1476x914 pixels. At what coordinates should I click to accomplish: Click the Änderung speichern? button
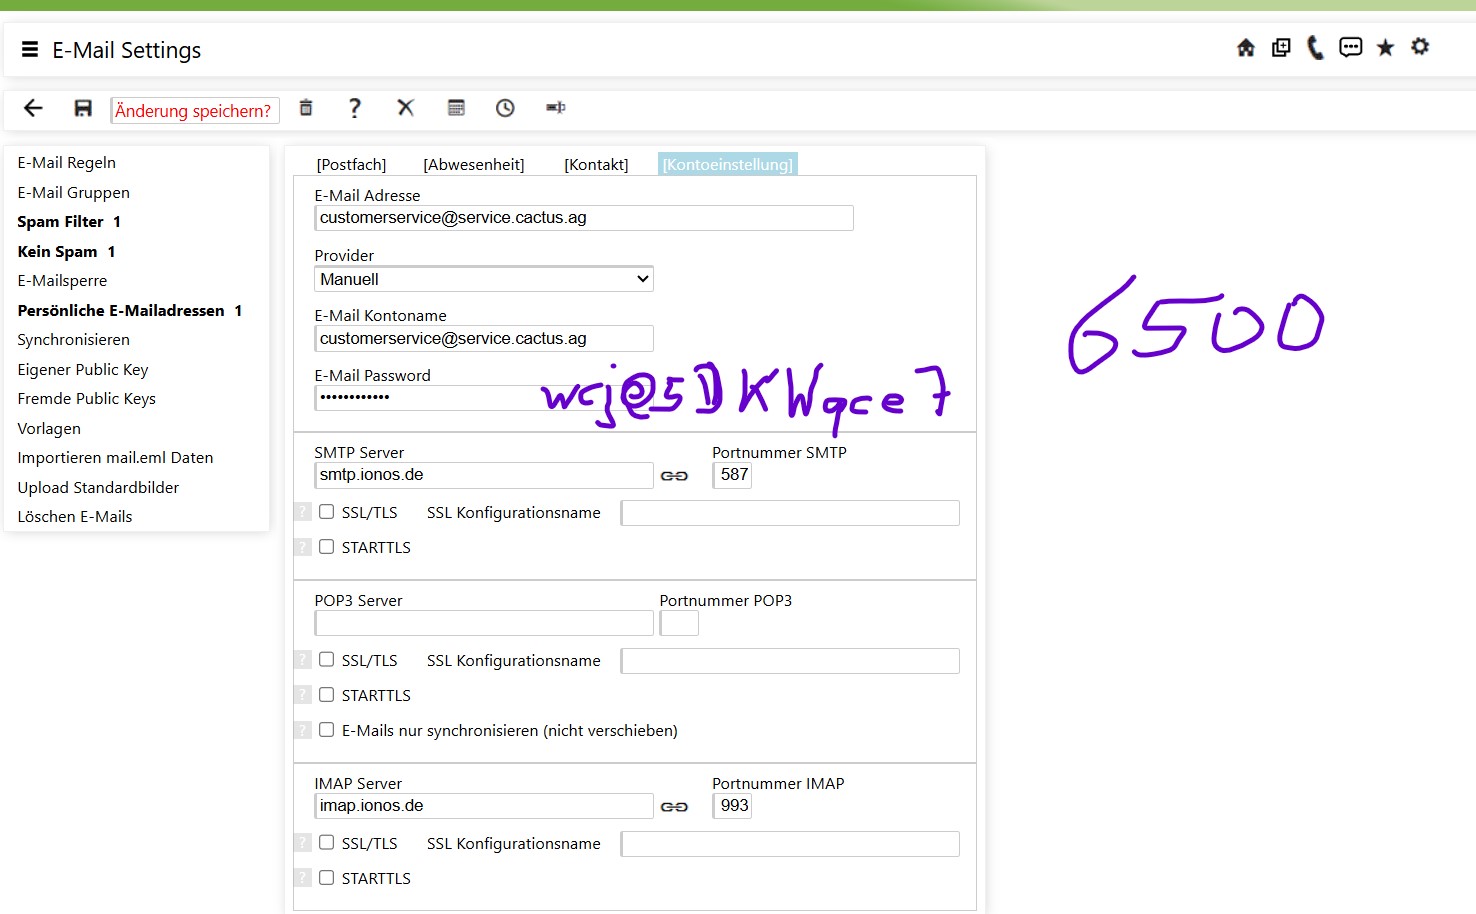click(193, 110)
